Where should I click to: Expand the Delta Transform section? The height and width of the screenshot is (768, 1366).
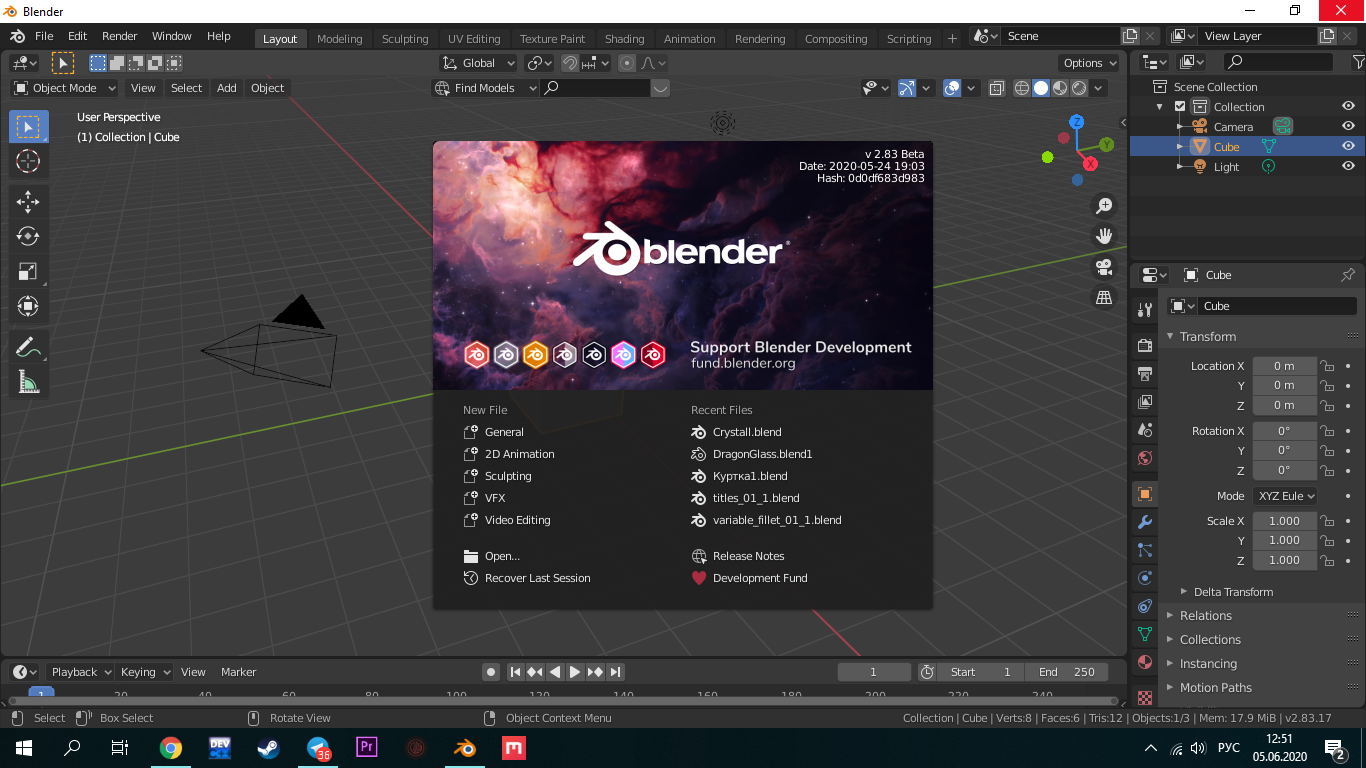[1233, 592]
